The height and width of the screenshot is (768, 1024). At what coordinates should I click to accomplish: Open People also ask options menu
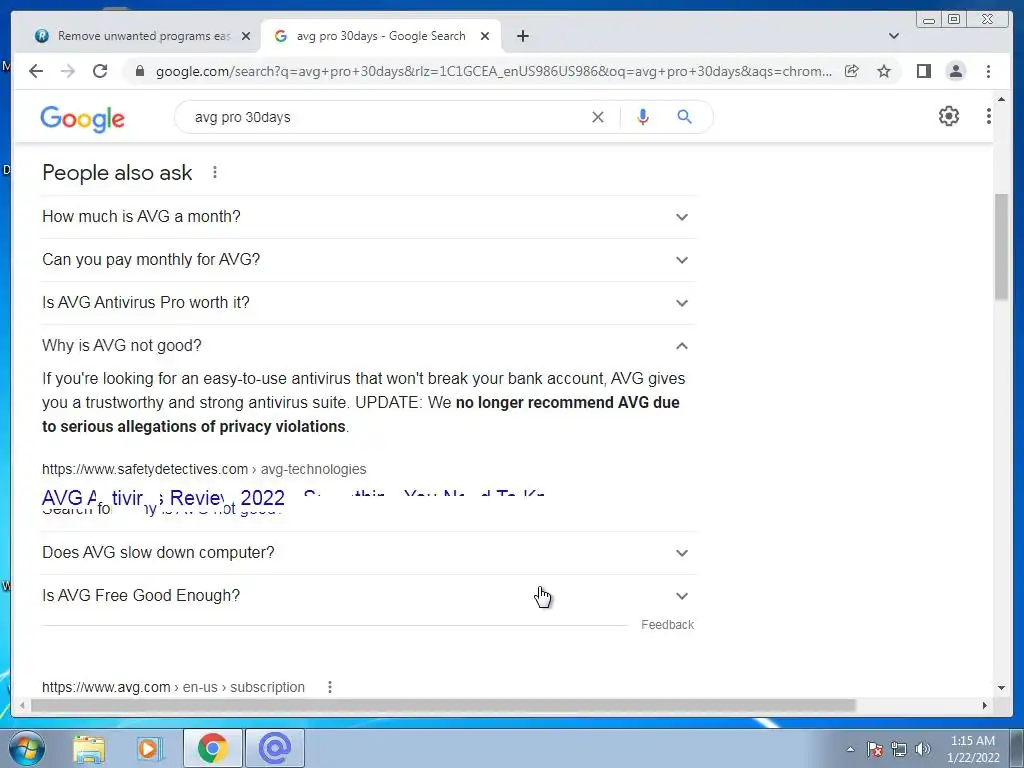[215, 172]
